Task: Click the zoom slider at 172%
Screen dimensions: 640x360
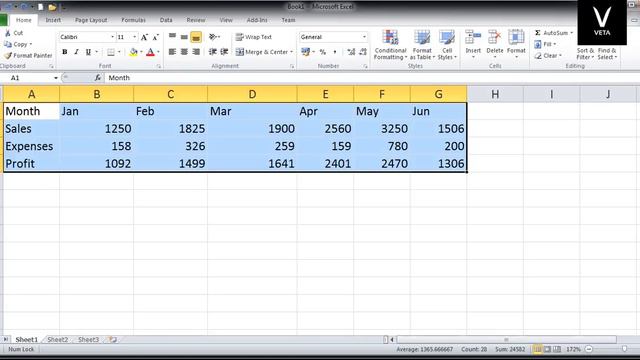Action: click(624, 349)
